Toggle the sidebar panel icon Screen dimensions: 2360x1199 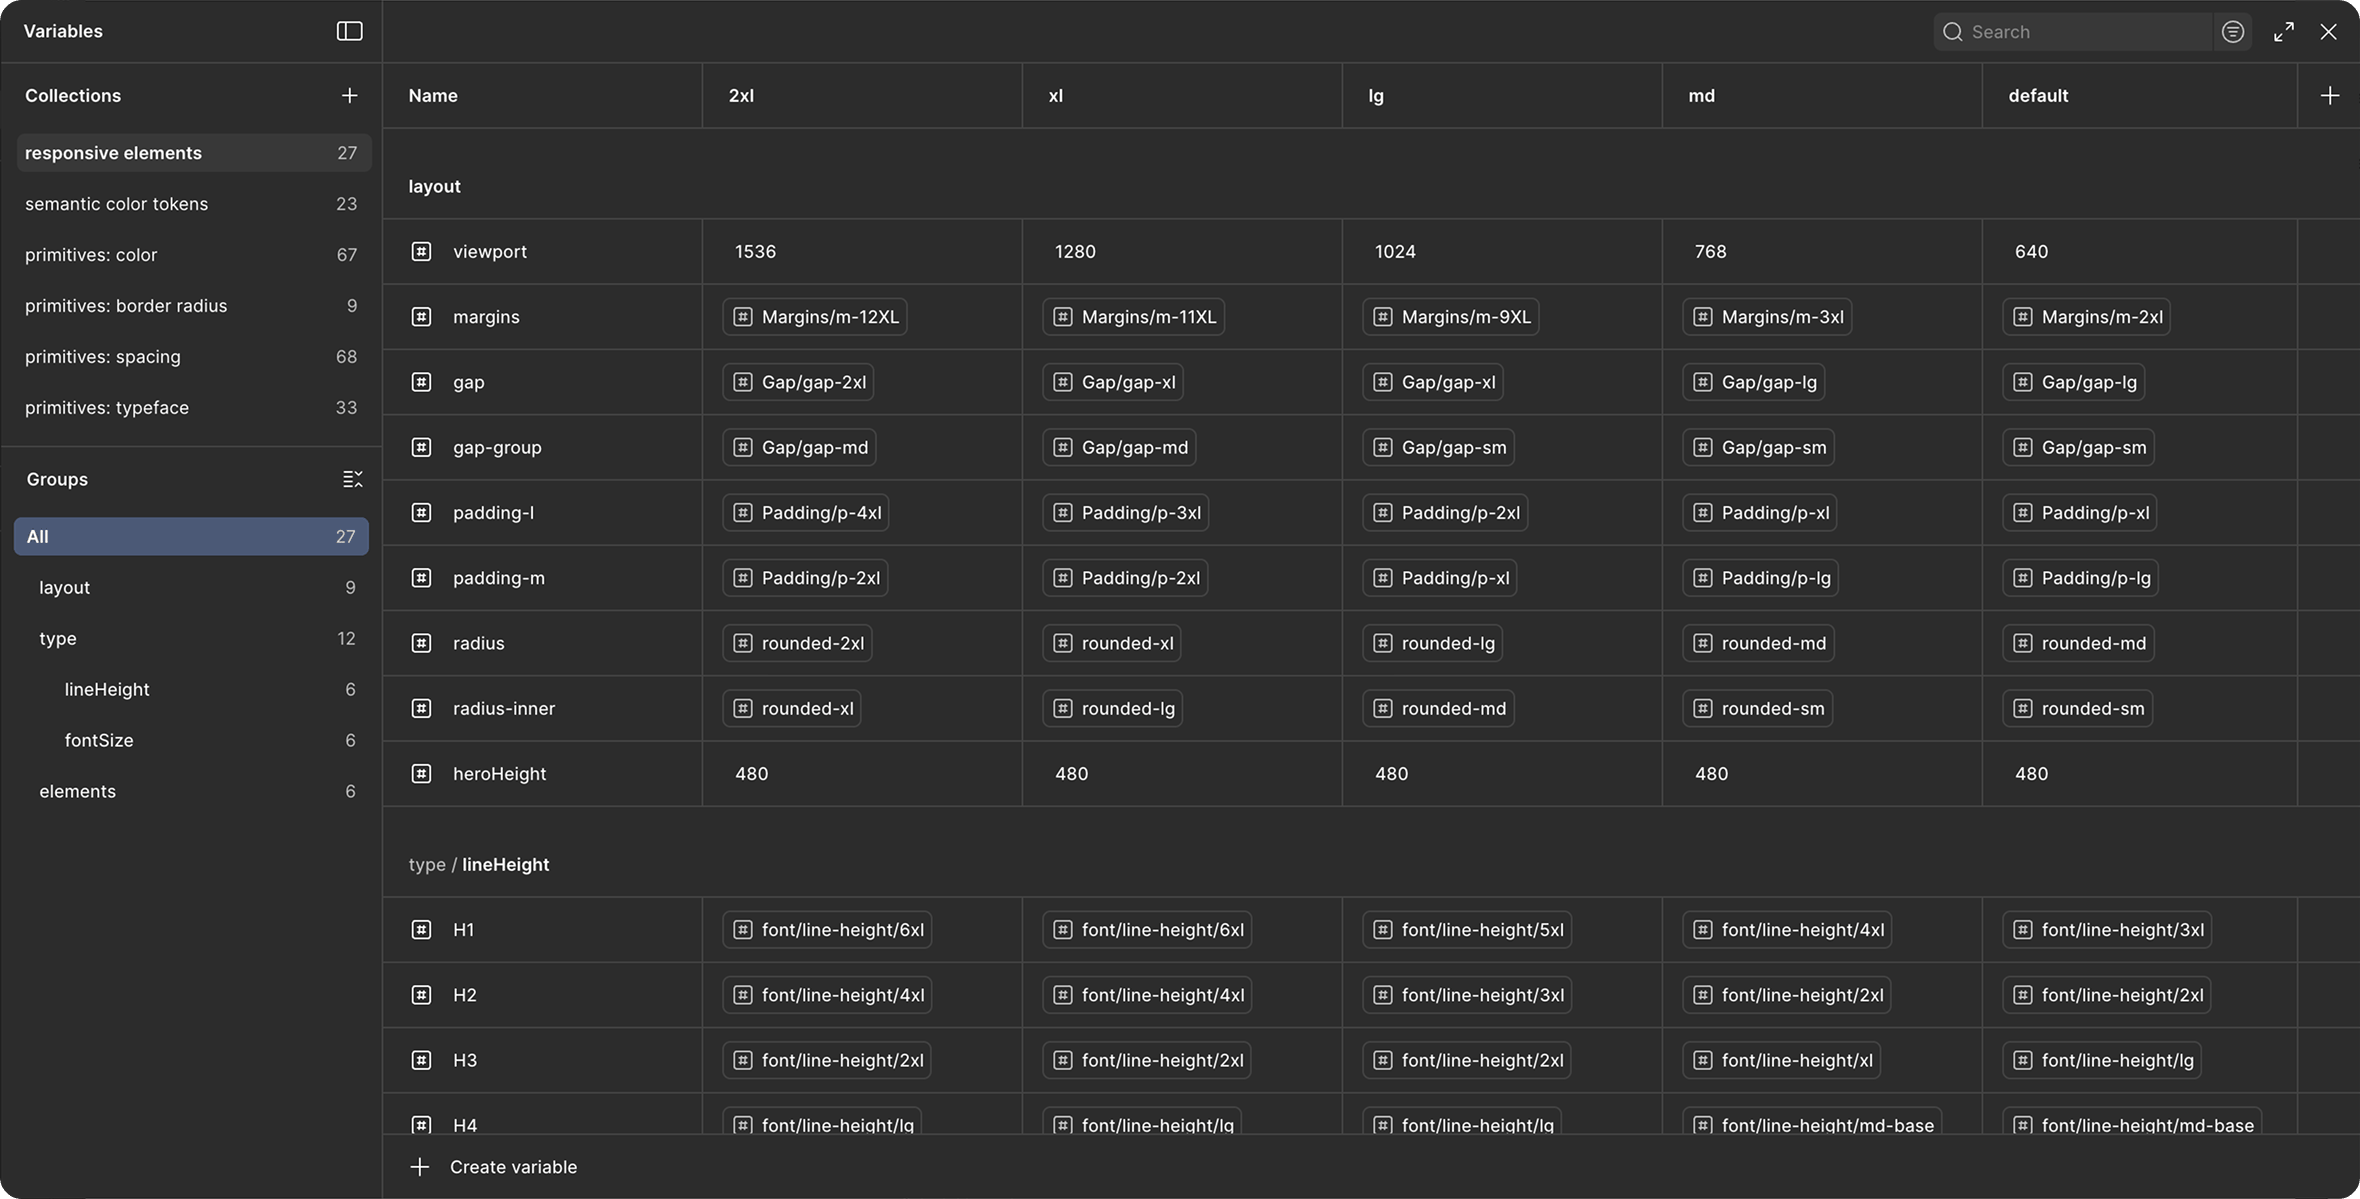tap(349, 31)
